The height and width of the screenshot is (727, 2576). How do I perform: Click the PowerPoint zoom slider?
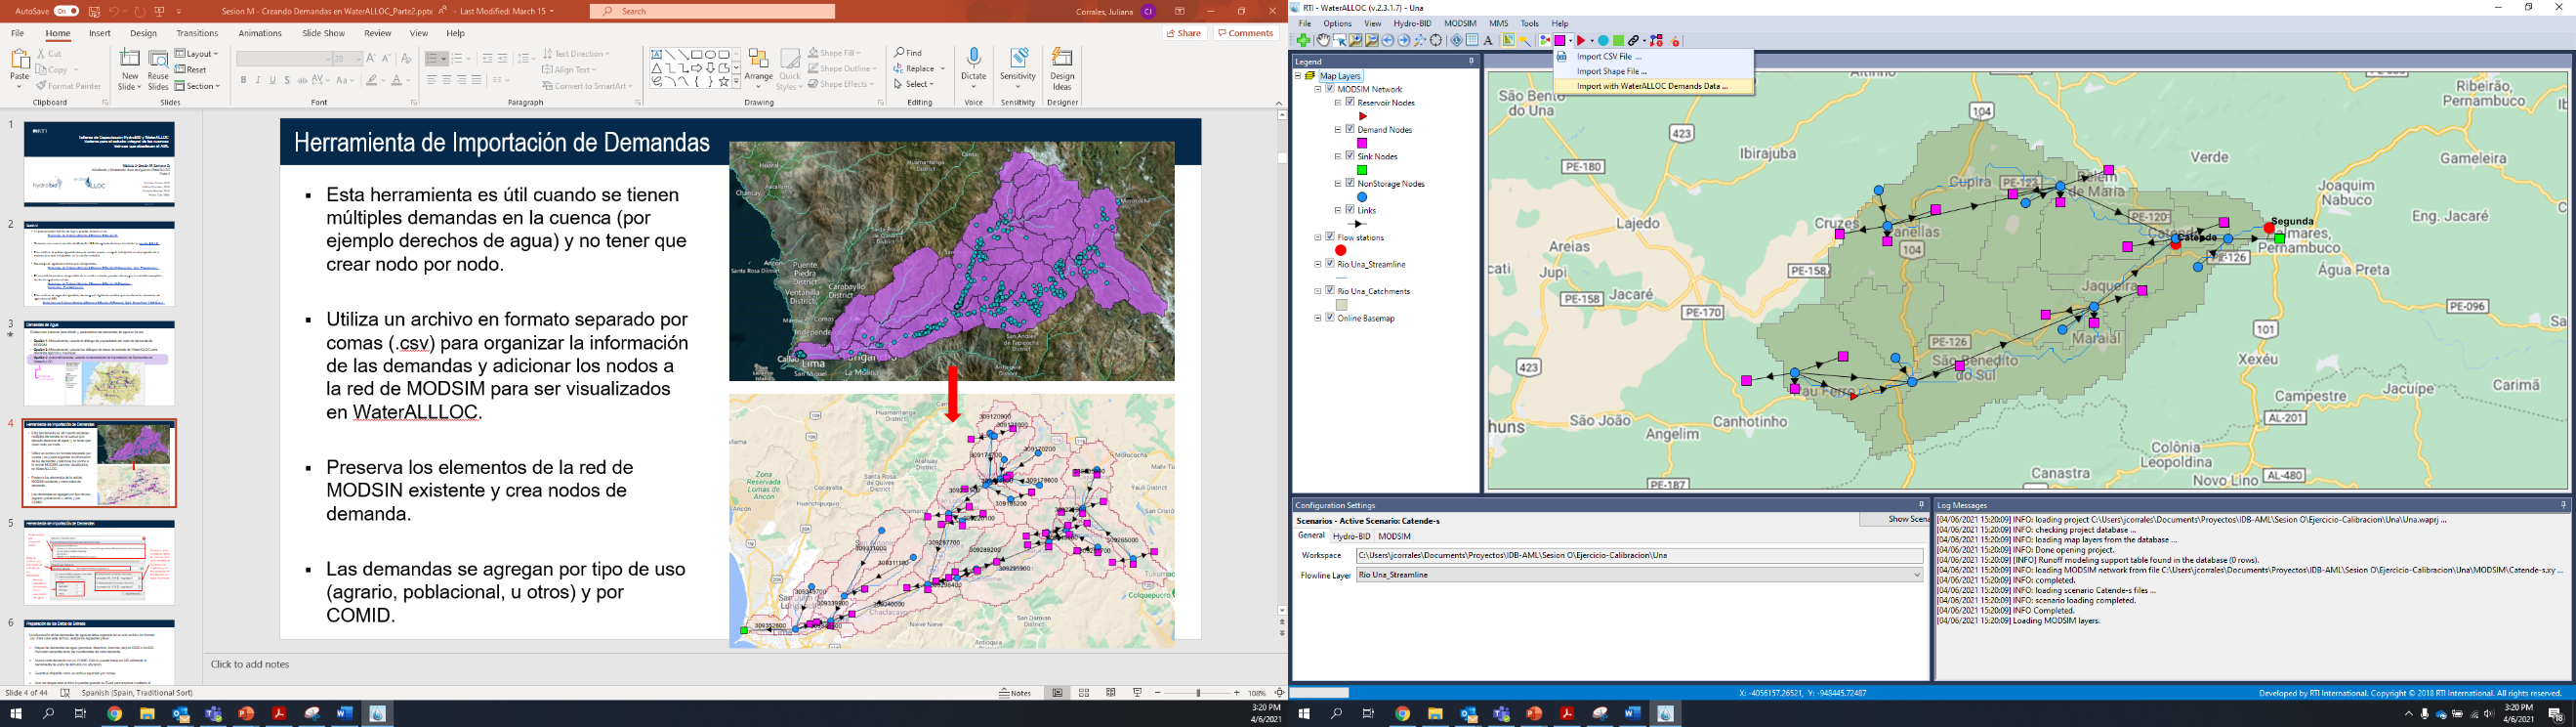coord(1198,692)
